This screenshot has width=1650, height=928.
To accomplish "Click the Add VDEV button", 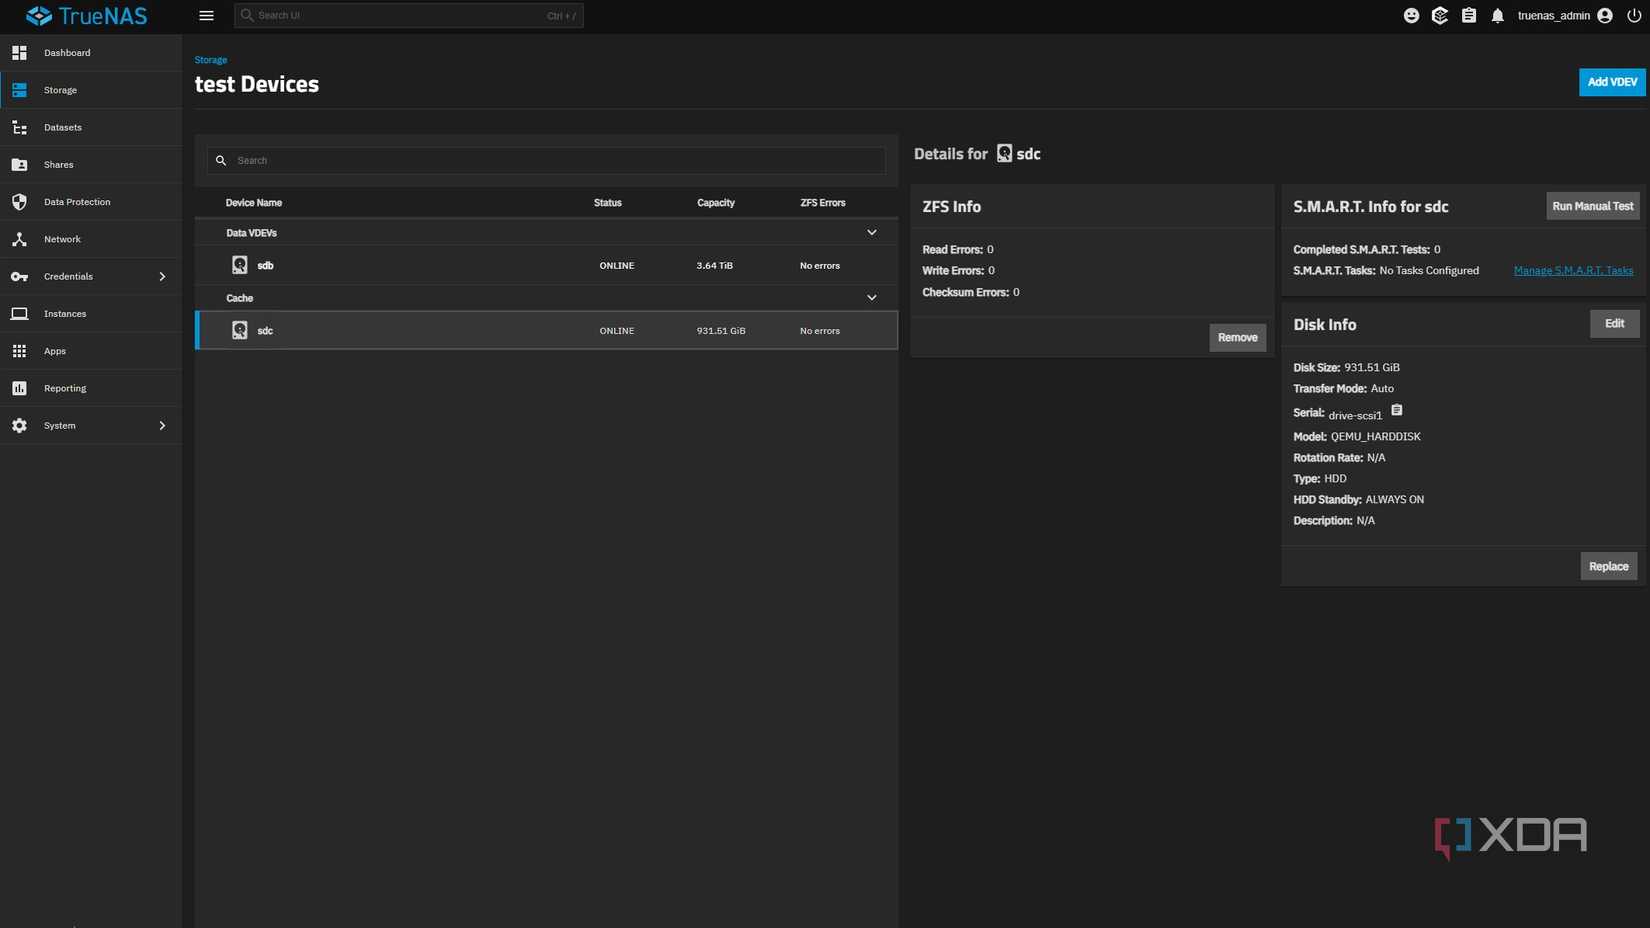I will click(1611, 82).
